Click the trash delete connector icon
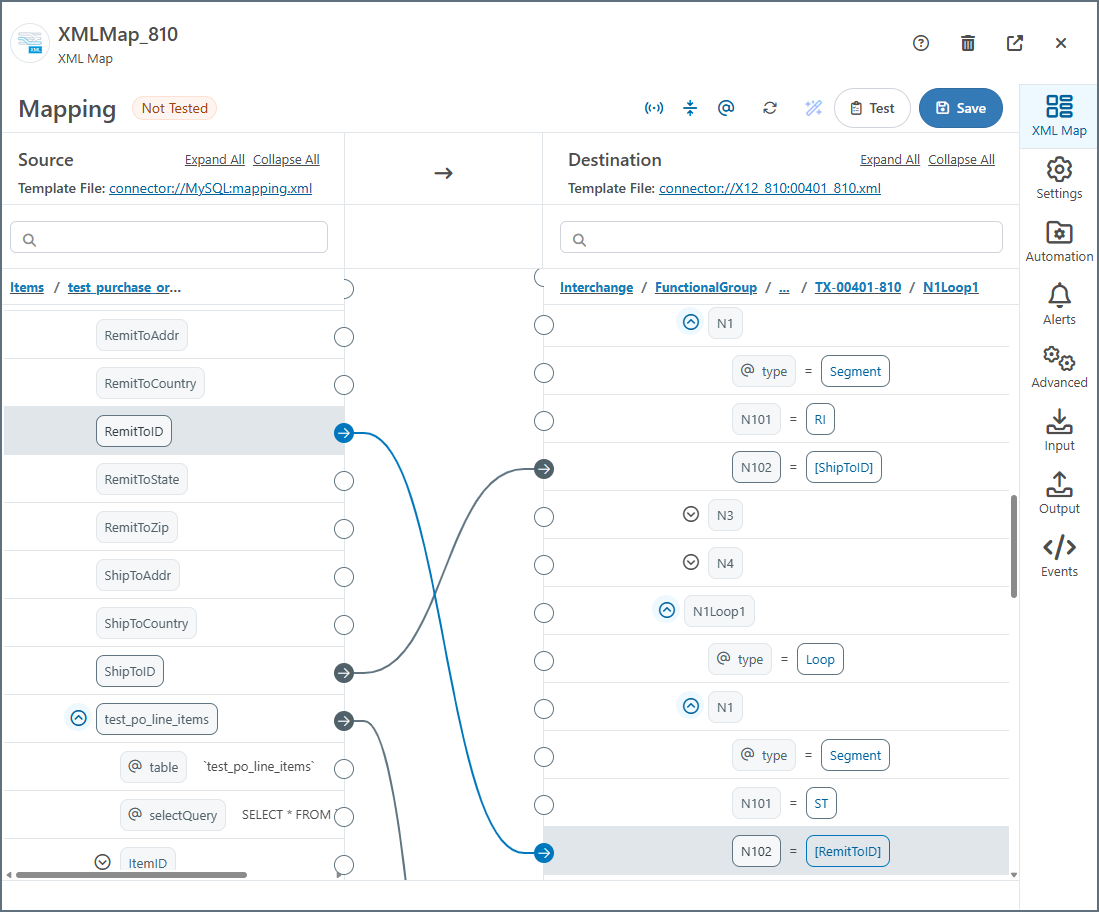Screen dimensions: 1099x912 (968, 43)
